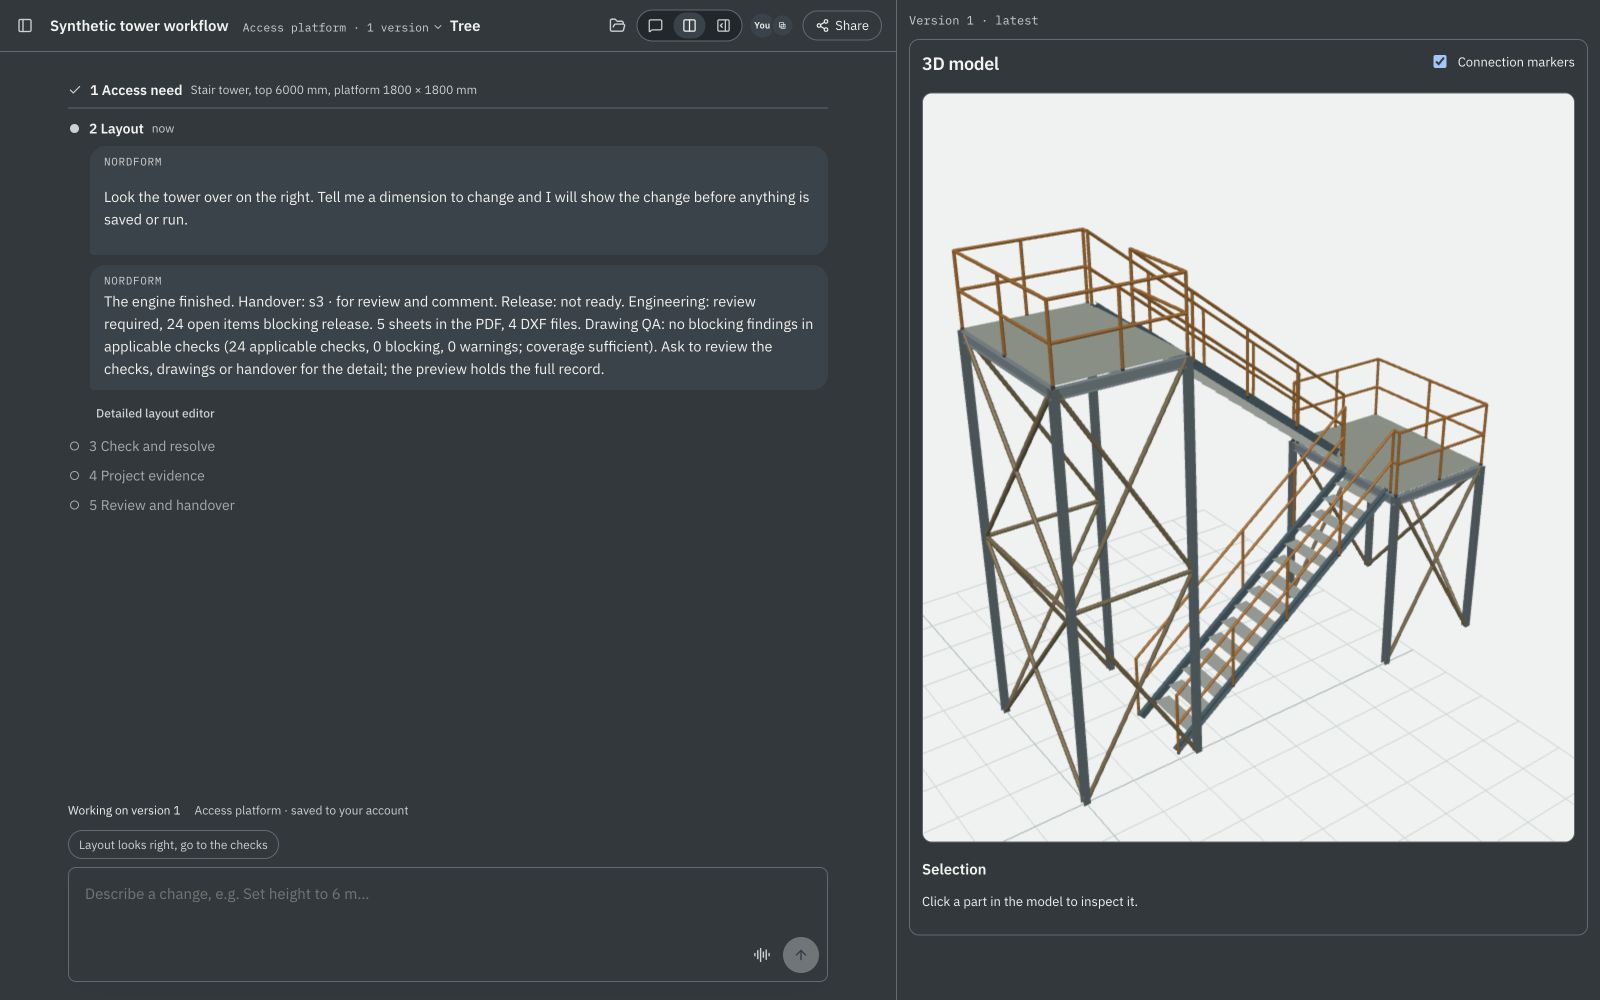1600x1000 pixels.
Task: Click the Access platform breadcrumb text
Action: (x=294, y=28)
